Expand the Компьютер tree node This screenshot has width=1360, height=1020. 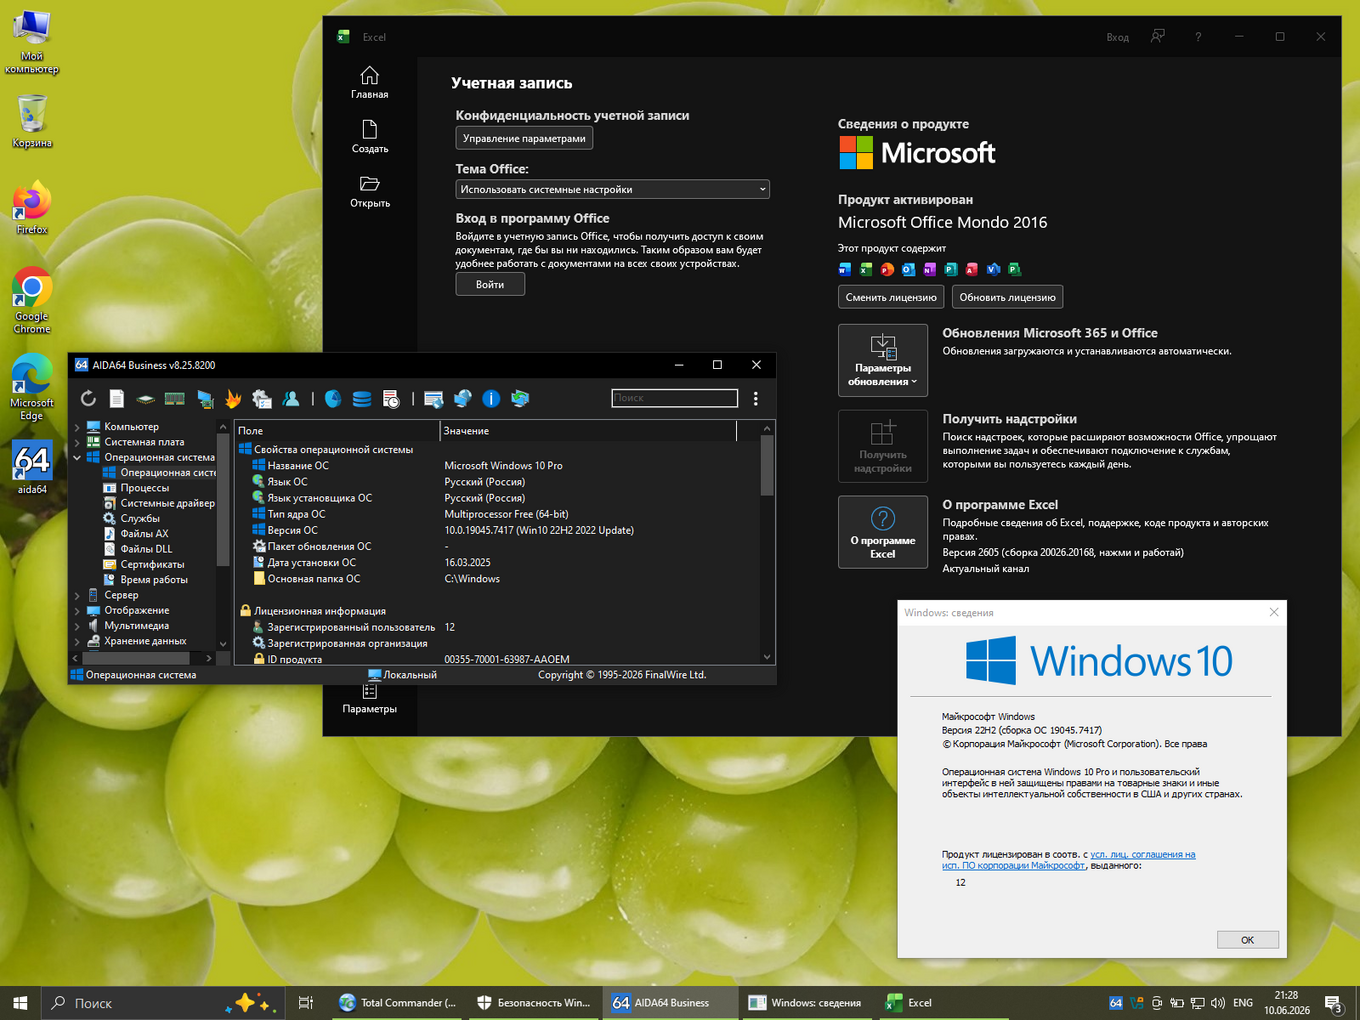pyautogui.click(x=77, y=426)
